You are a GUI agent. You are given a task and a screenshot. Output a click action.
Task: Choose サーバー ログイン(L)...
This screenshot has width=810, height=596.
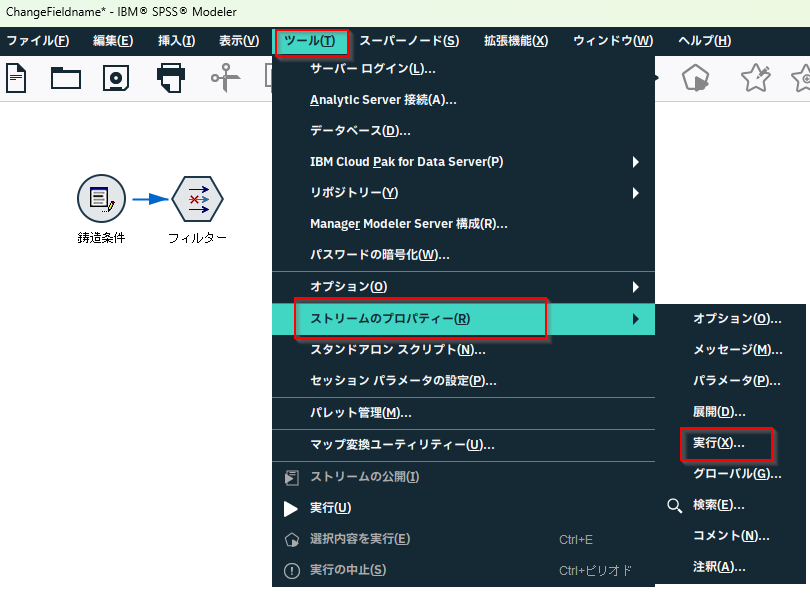(x=463, y=69)
